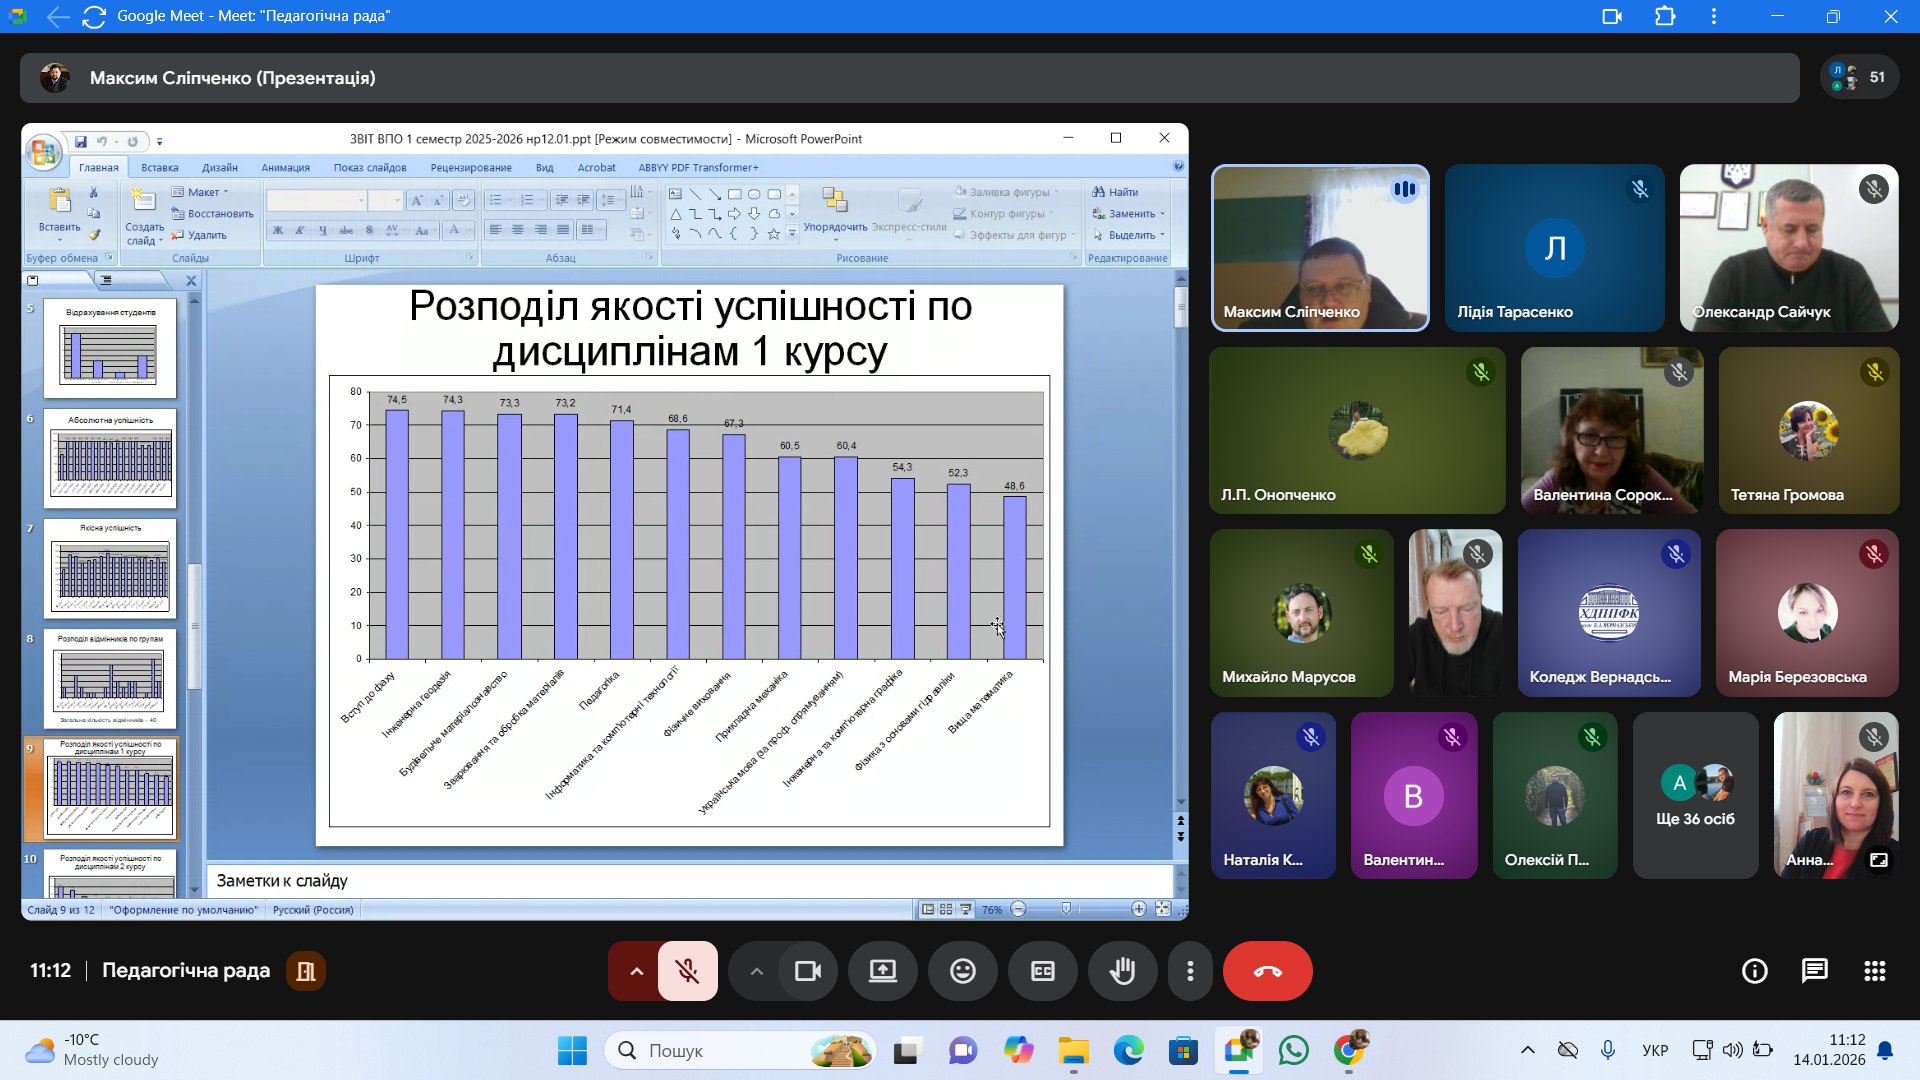
Task: Expand the audio settings chevron
Action: pos(636,971)
